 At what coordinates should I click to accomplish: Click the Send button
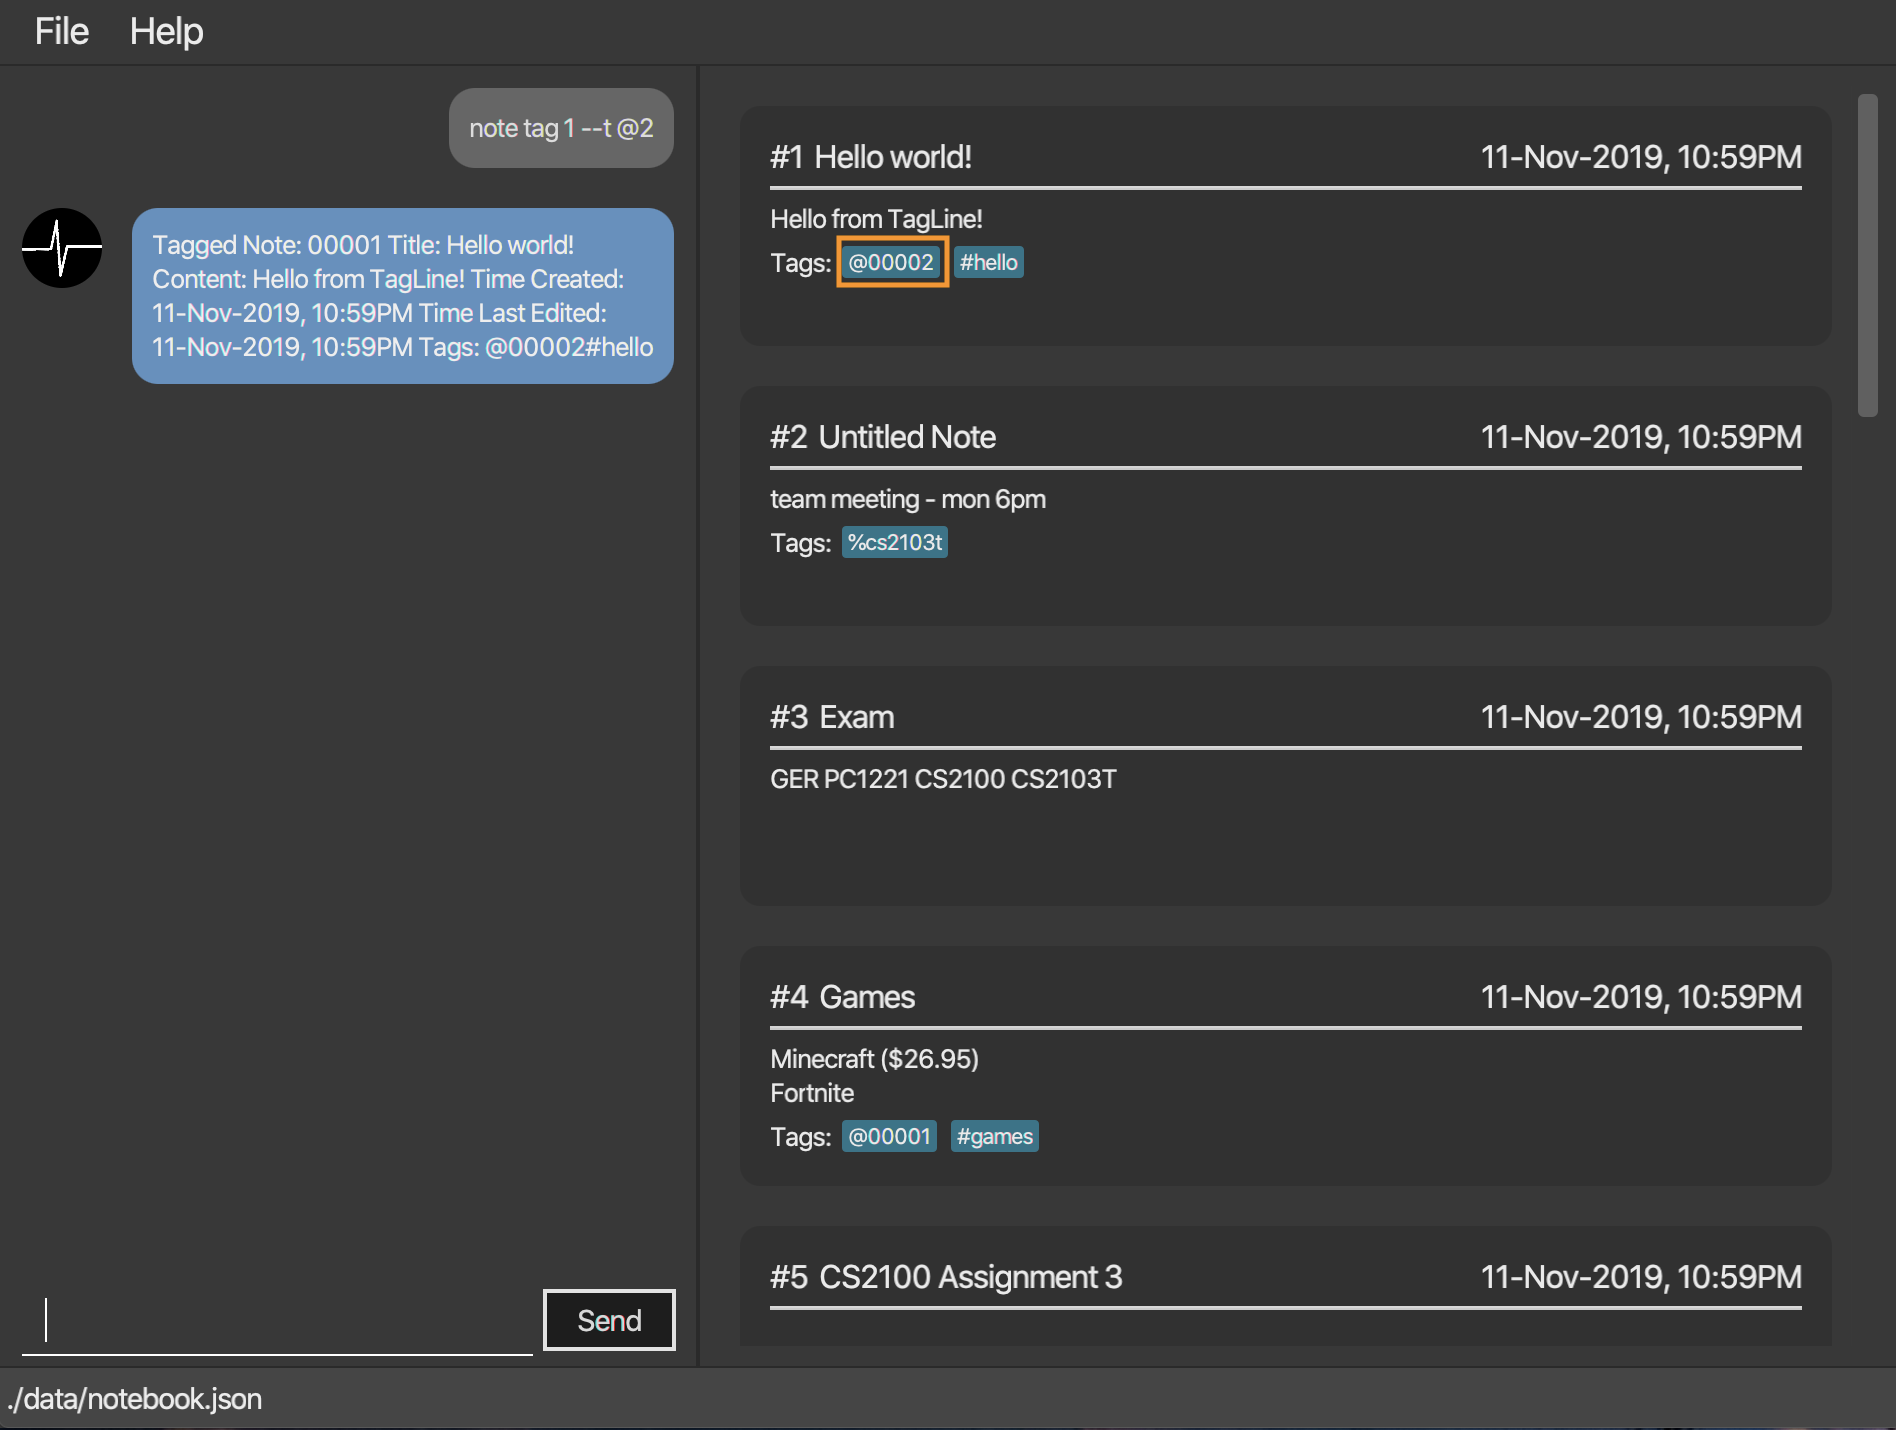(609, 1320)
